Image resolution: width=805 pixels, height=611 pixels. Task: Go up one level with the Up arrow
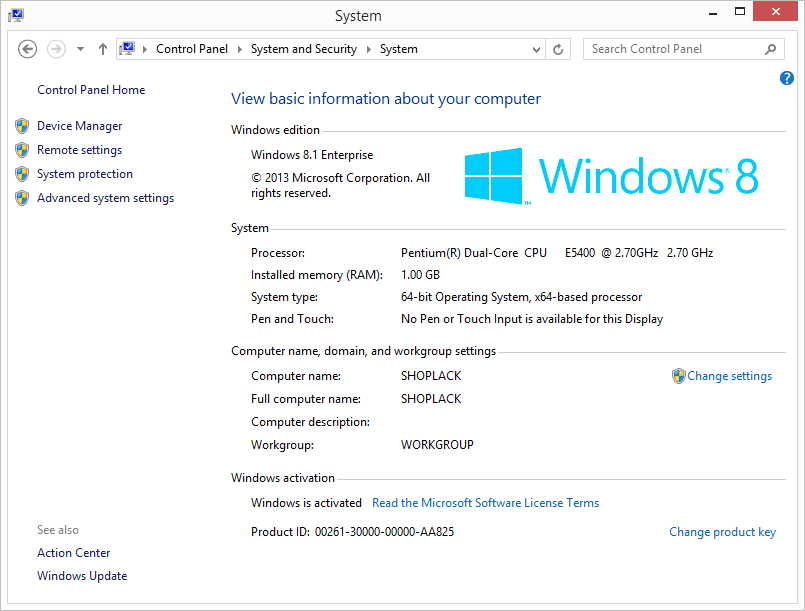pos(103,49)
